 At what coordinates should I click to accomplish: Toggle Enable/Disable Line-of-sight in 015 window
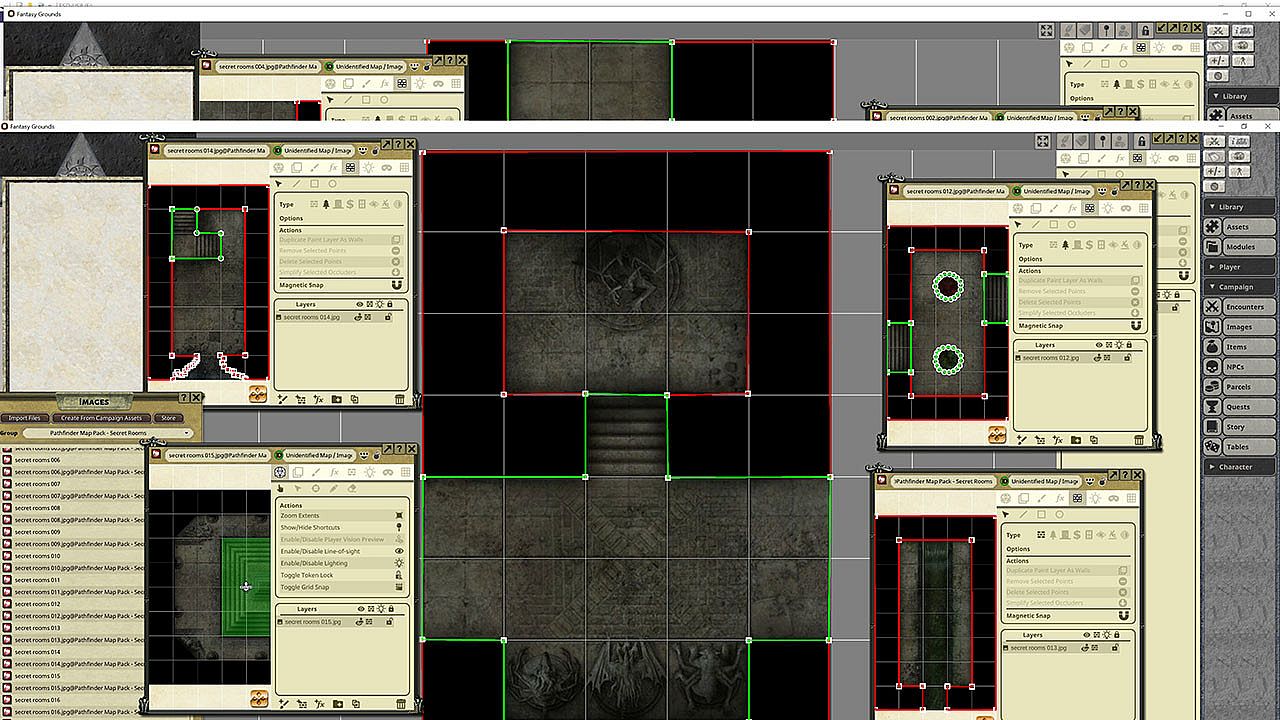[399, 551]
